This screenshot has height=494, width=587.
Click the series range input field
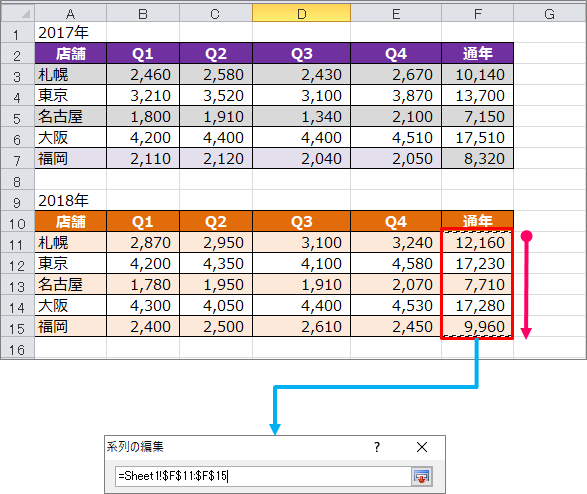263,476
